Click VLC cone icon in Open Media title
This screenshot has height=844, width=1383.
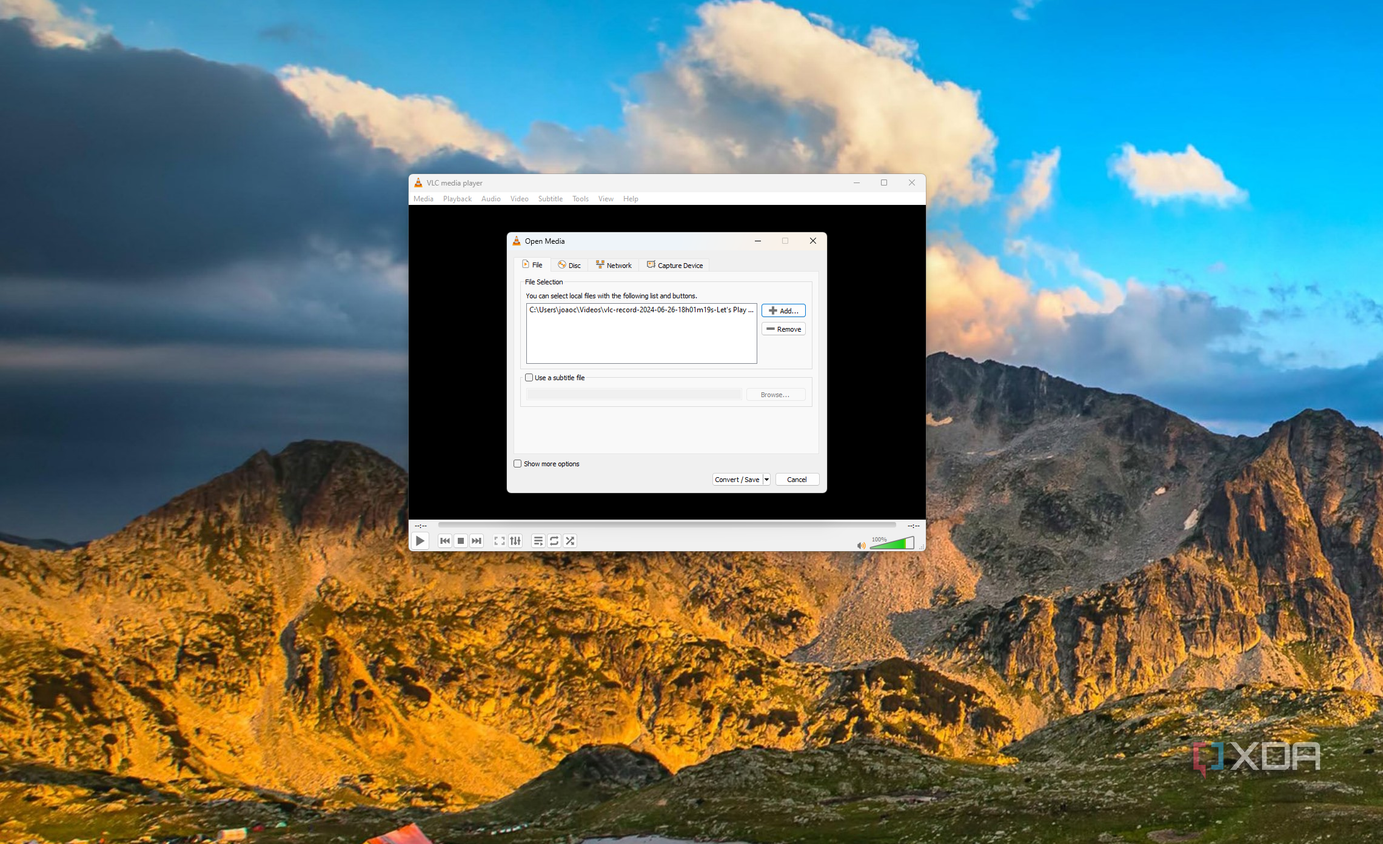517,241
